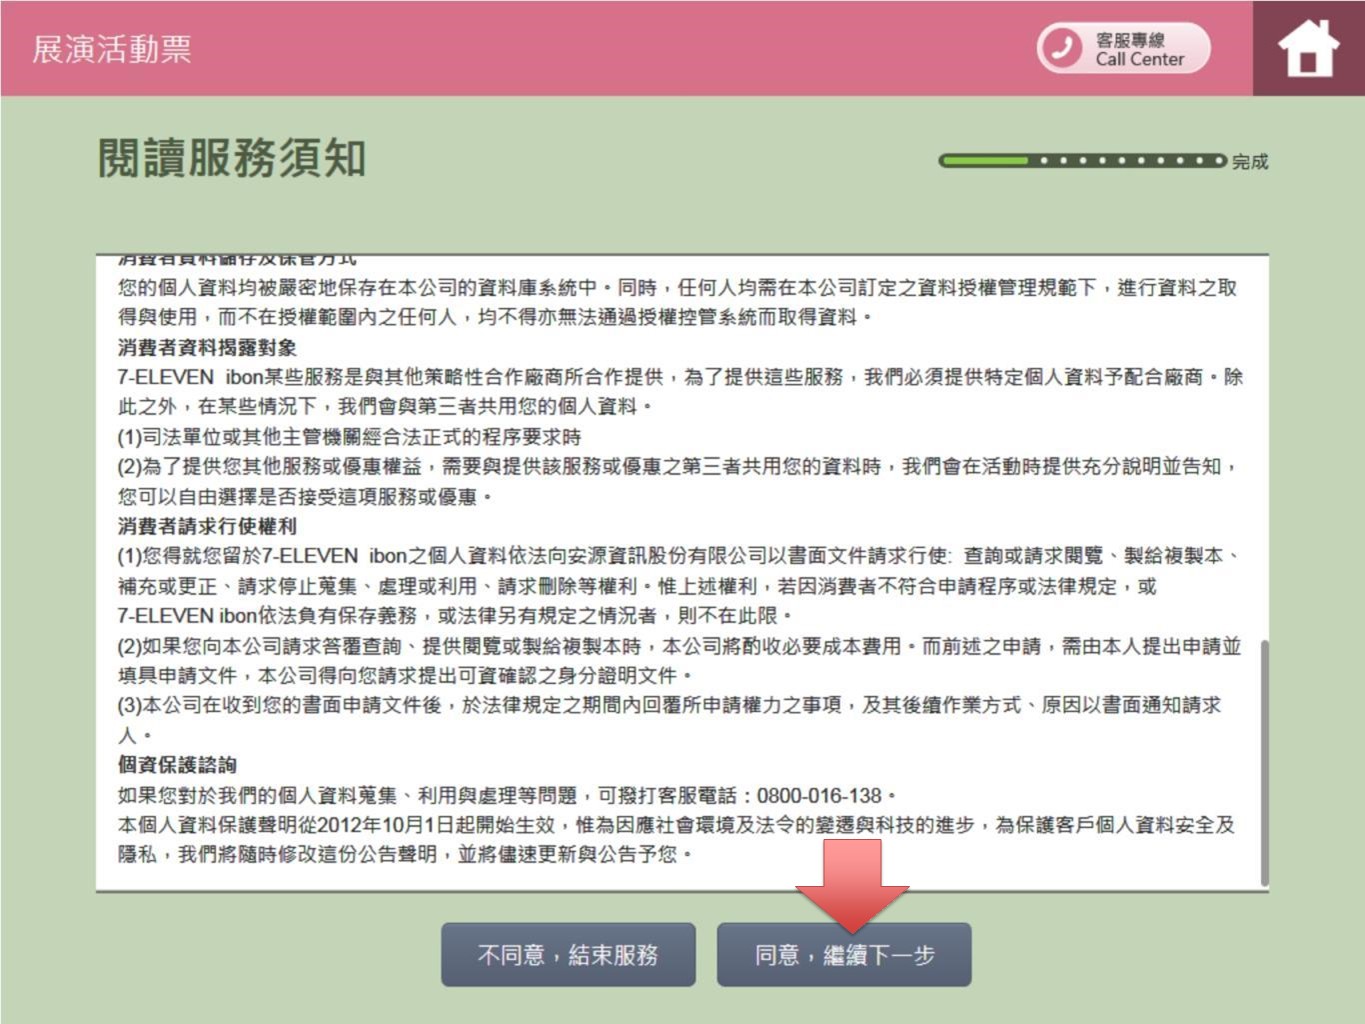Tap the 展演活動票 header title

coord(111,49)
